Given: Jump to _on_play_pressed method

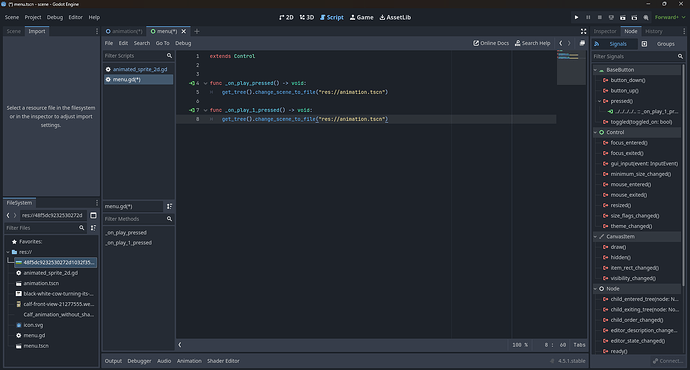Looking at the screenshot, I should coord(126,233).
